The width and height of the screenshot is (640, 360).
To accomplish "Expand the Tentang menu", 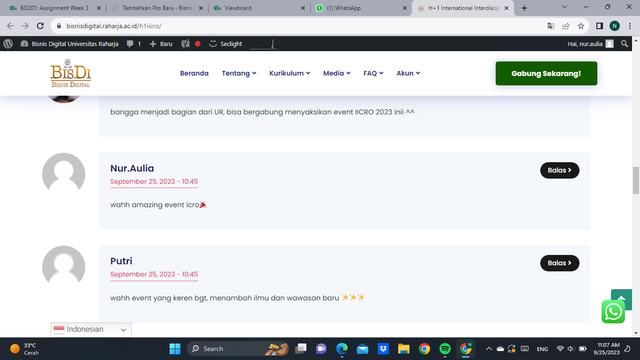I will [239, 73].
